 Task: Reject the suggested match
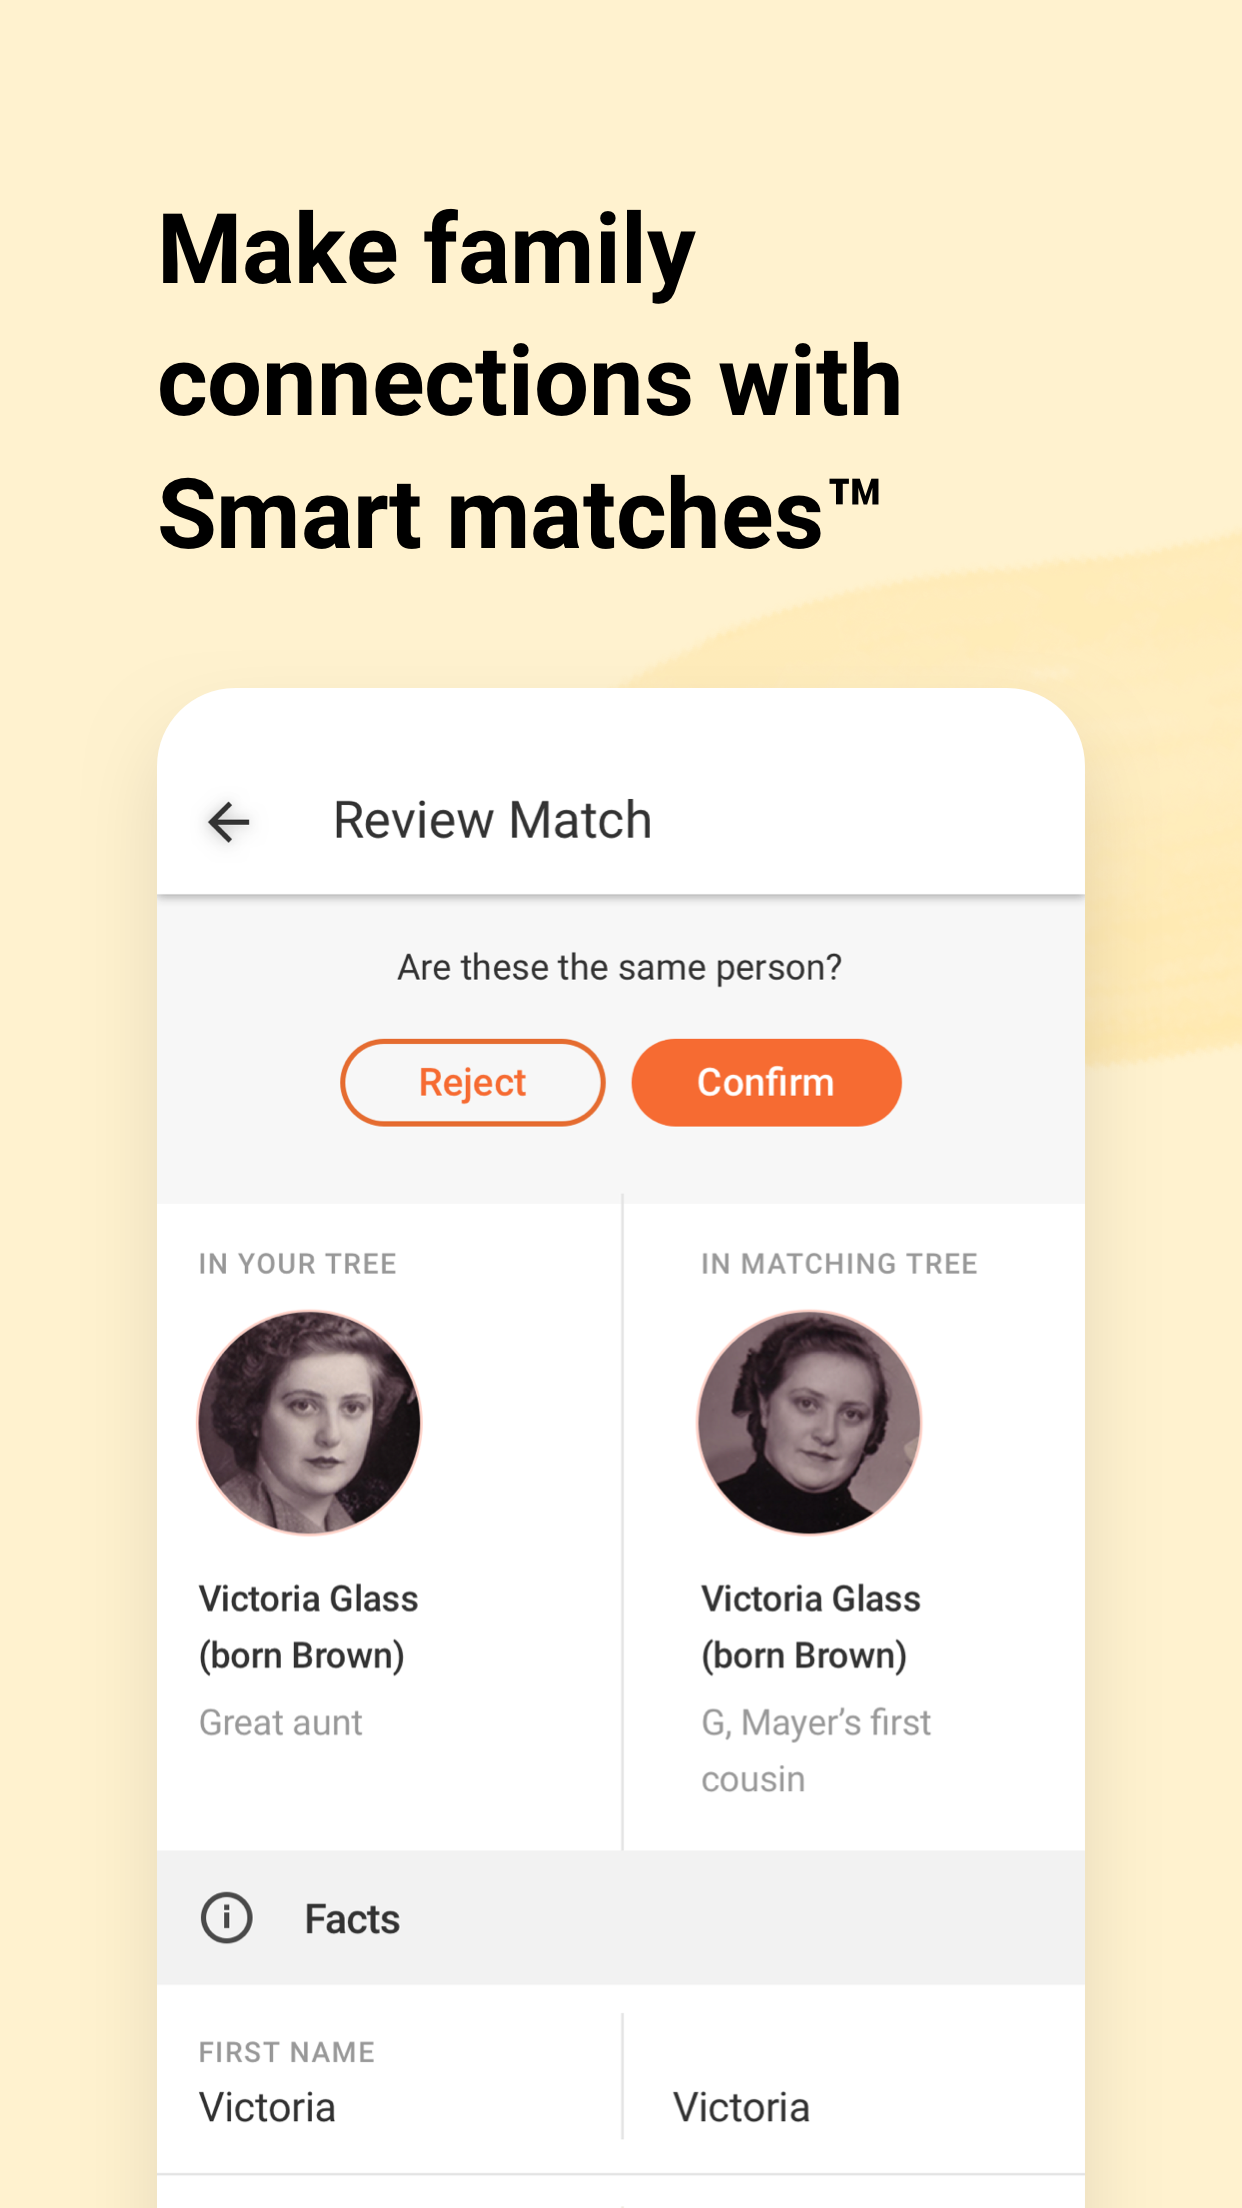coord(472,1081)
